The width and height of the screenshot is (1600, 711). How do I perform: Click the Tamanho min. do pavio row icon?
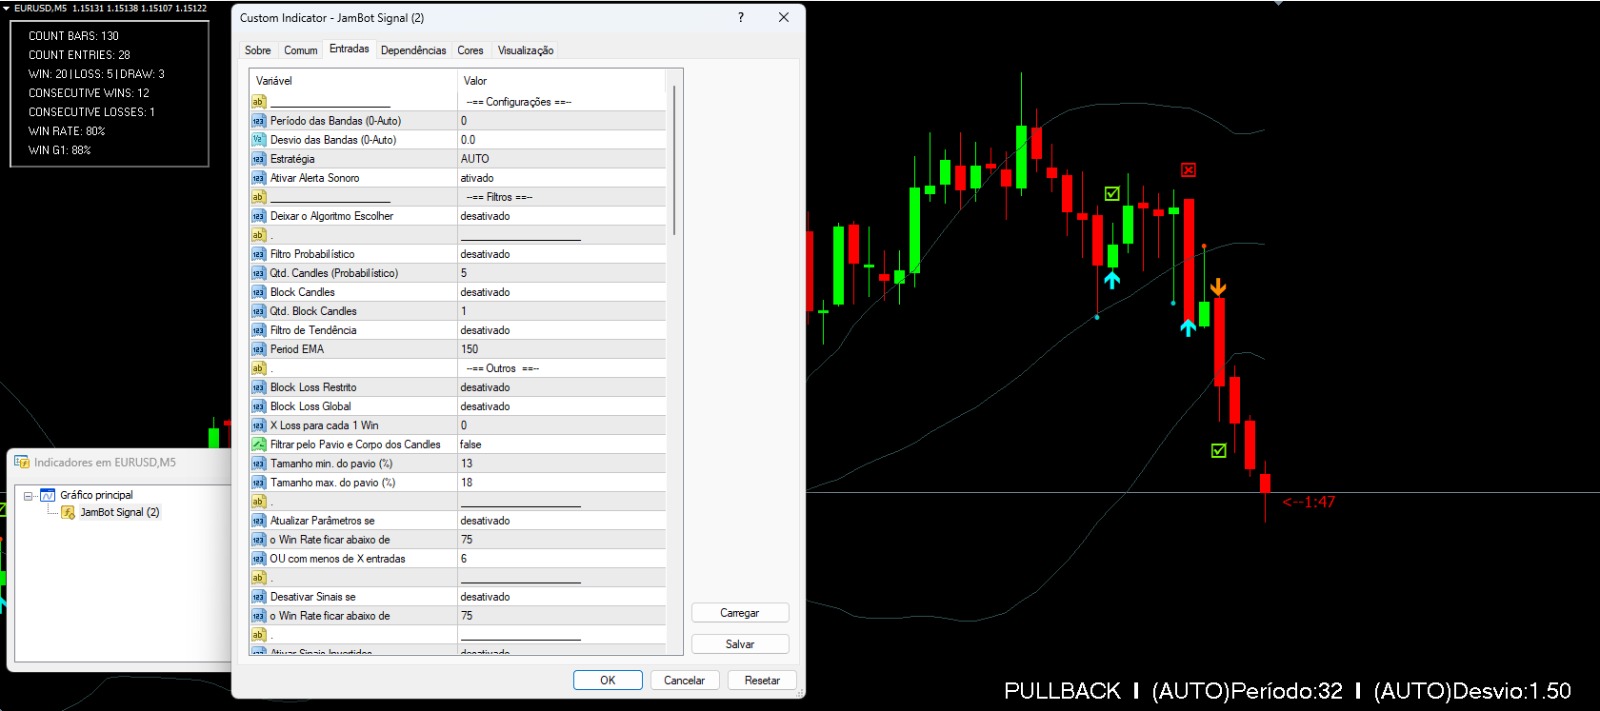tap(258, 463)
